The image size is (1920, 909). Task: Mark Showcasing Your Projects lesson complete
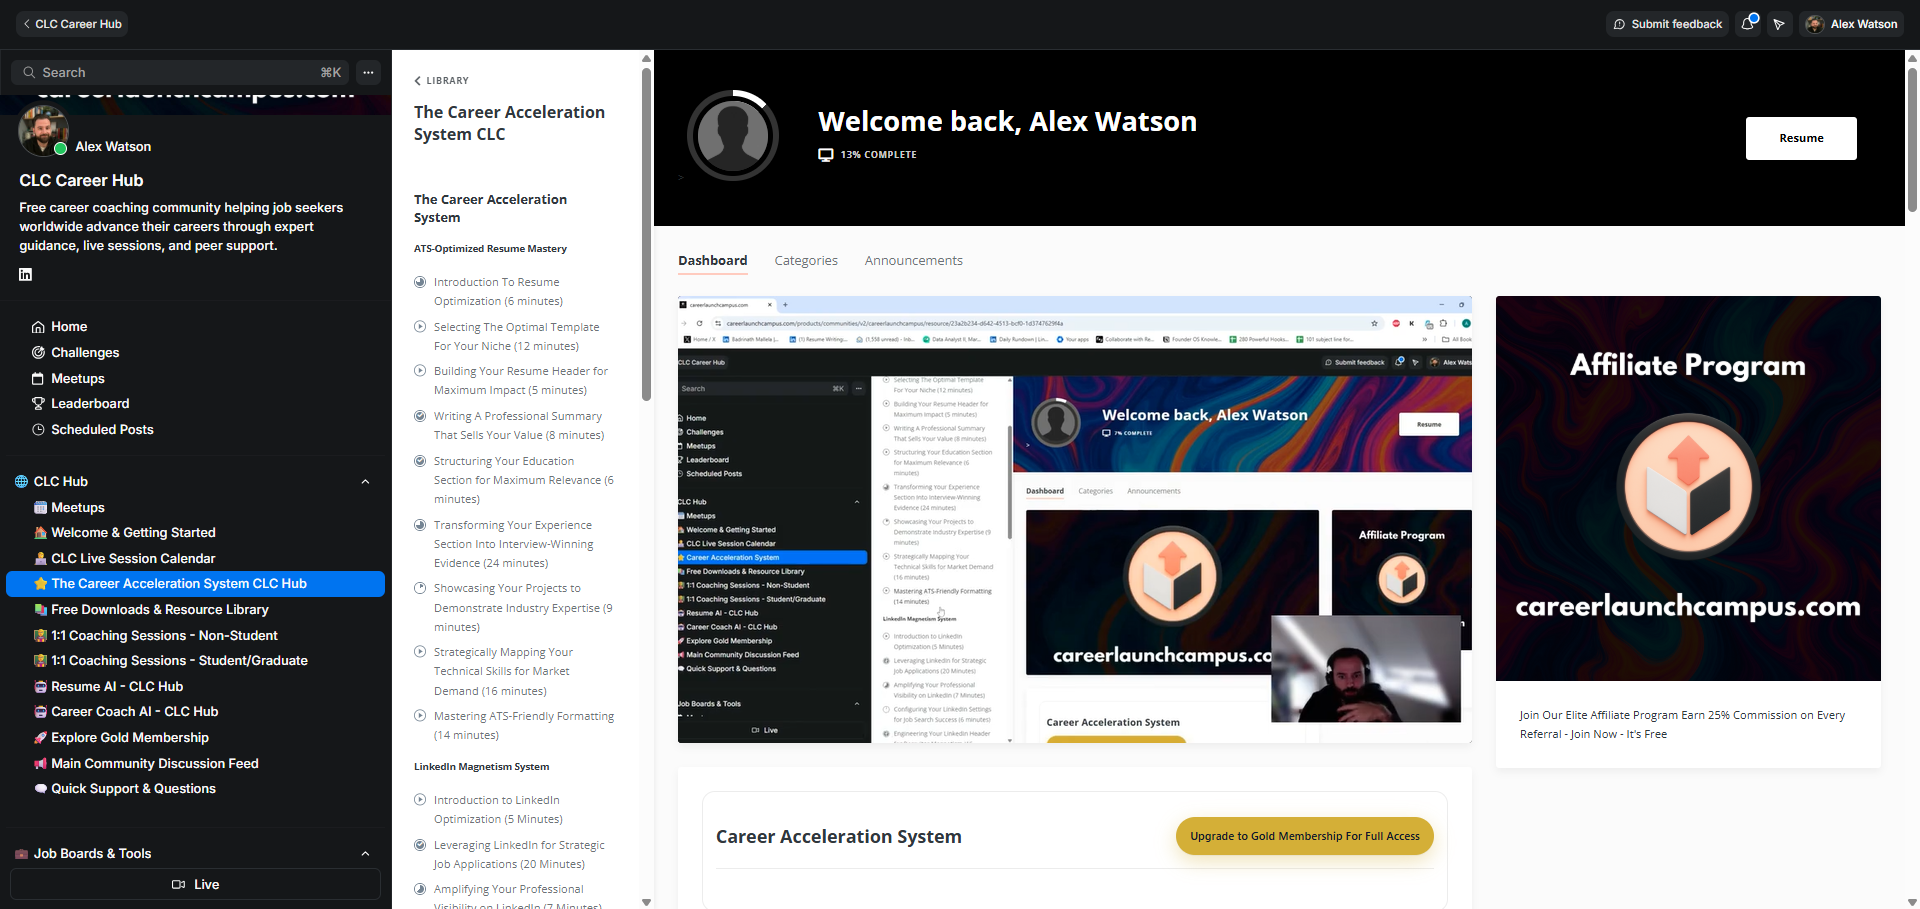pos(420,588)
